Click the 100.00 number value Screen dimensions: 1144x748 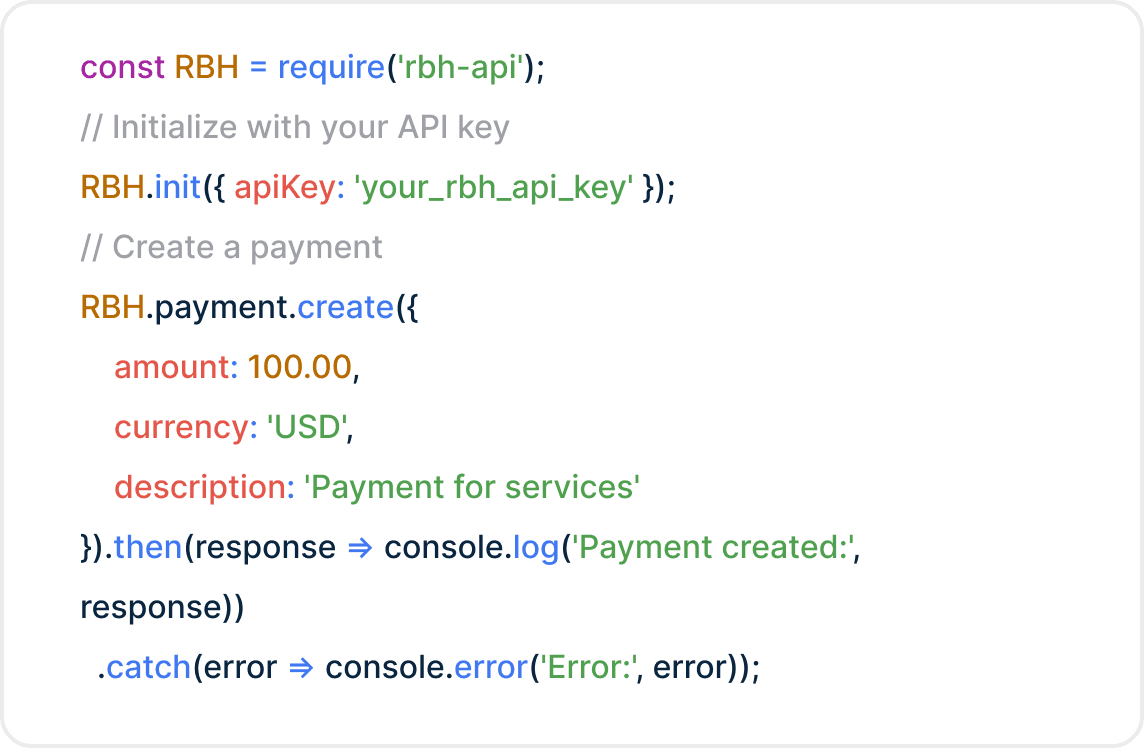[x=300, y=368]
